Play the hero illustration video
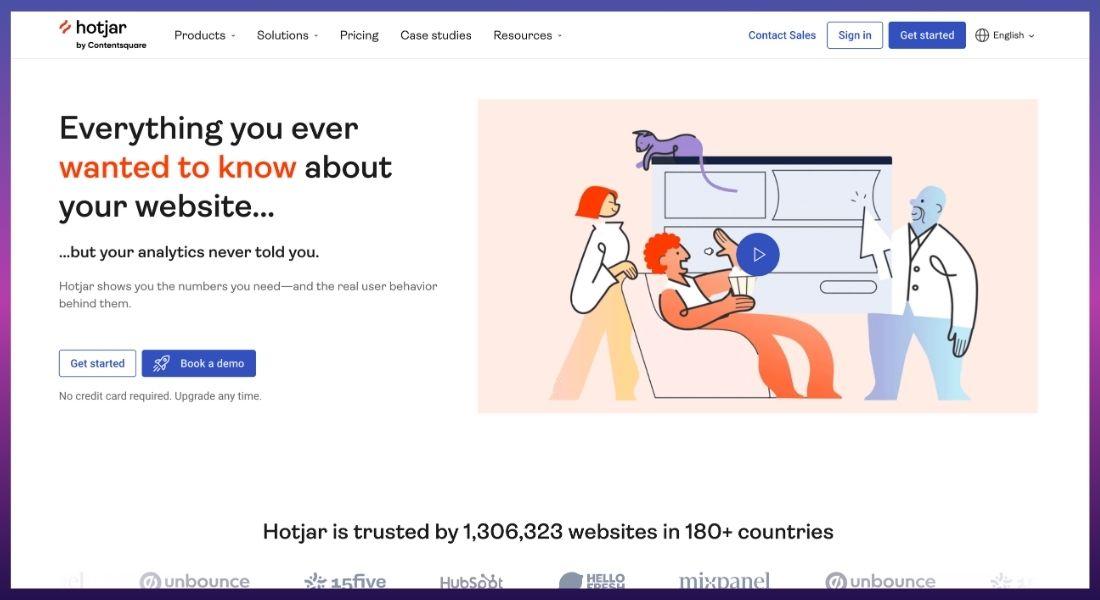Image resolution: width=1100 pixels, height=600 pixels. (758, 254)
